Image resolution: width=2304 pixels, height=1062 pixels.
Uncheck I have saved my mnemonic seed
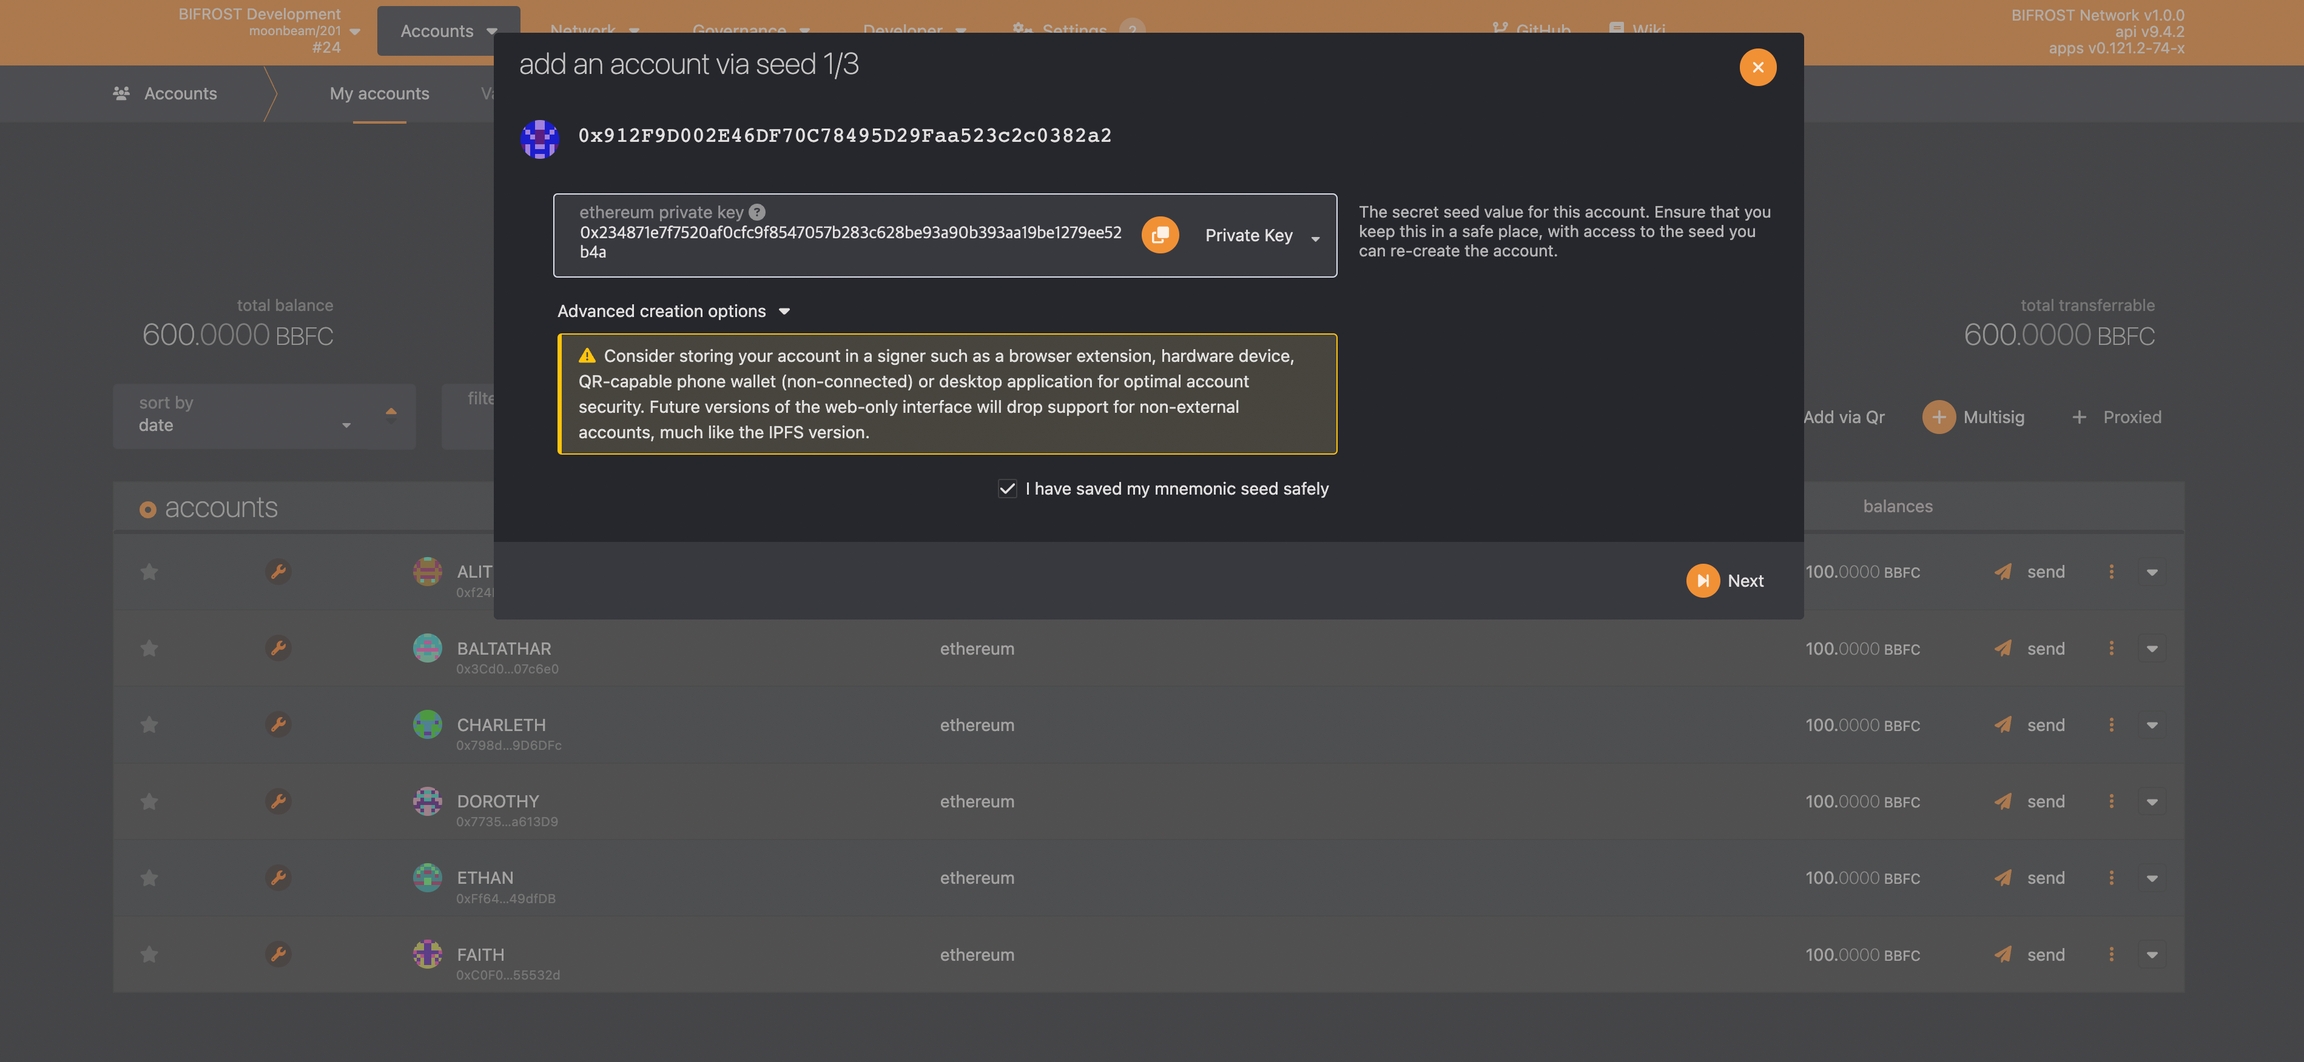pos(1007,489)
